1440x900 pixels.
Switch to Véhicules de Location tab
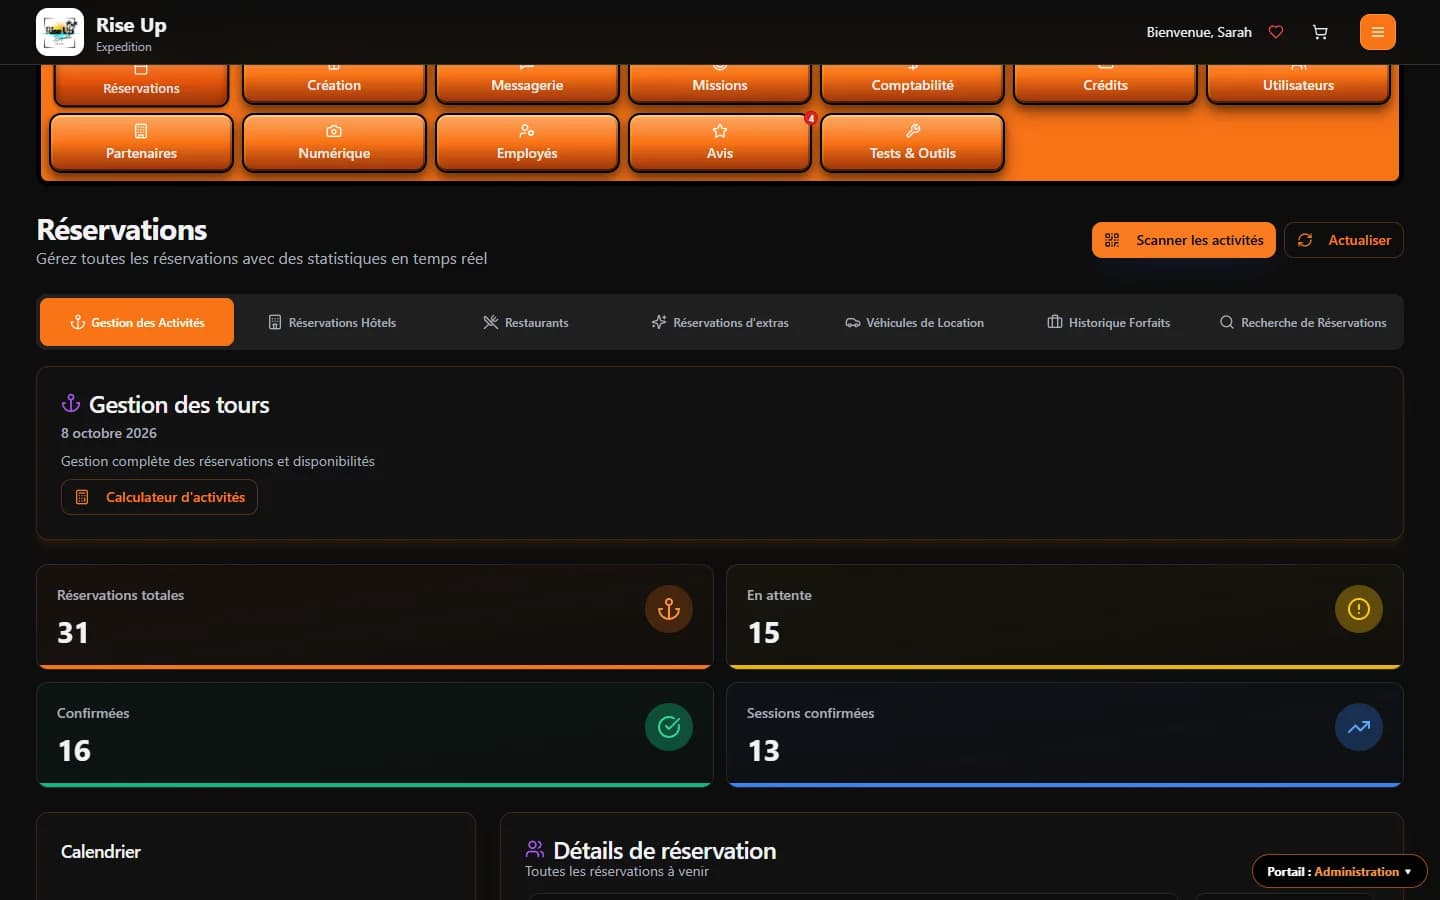point(914,322)
